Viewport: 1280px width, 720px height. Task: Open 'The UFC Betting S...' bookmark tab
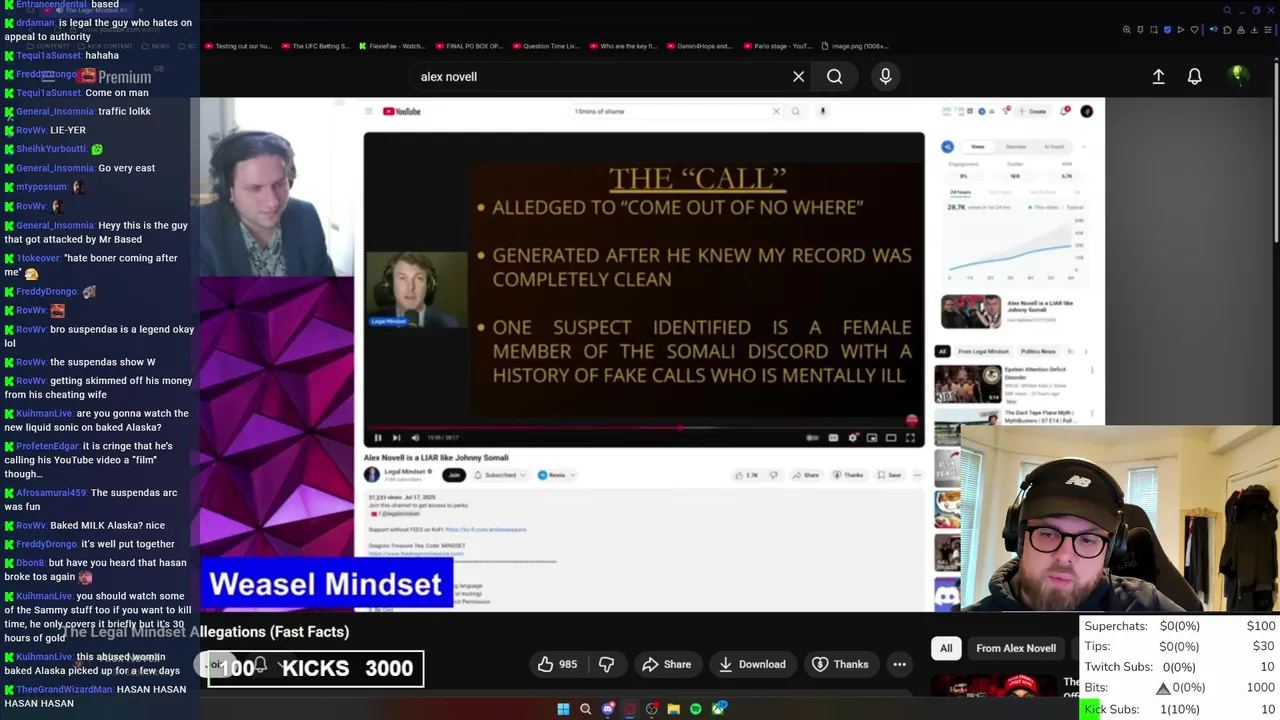(316, 46)
